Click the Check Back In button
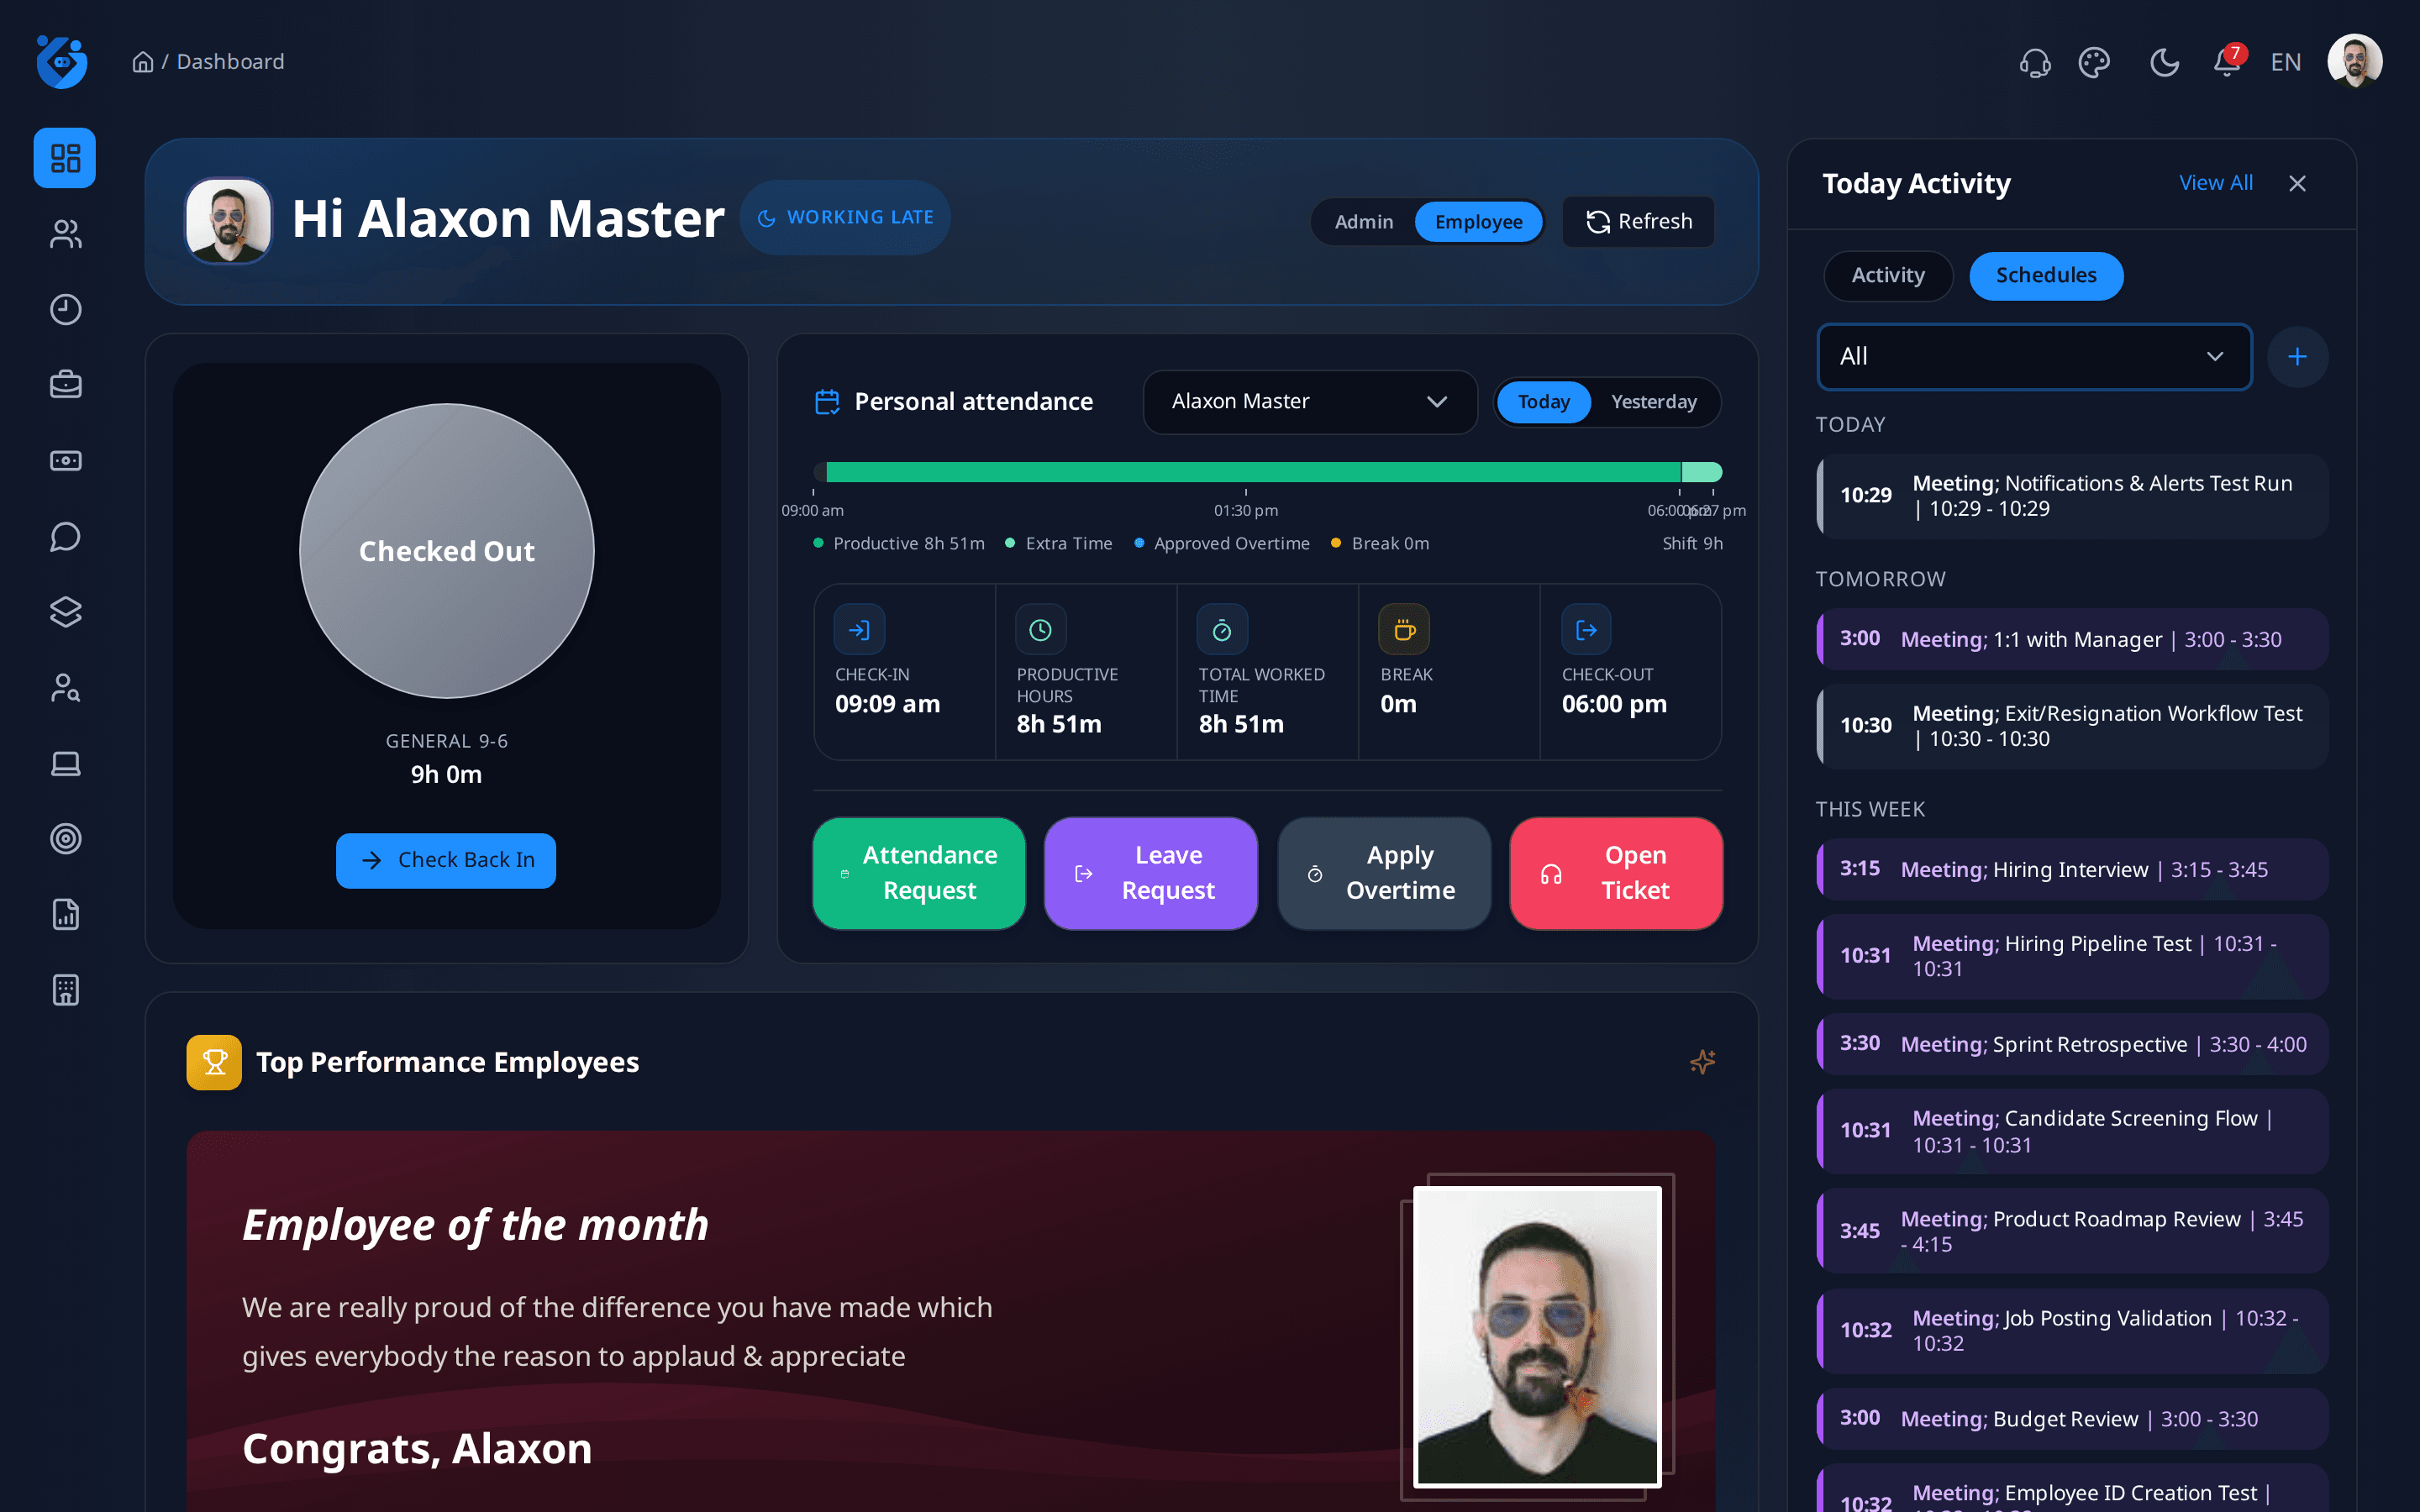Viewport: 2420px width, 1512px height. [446, 860]
